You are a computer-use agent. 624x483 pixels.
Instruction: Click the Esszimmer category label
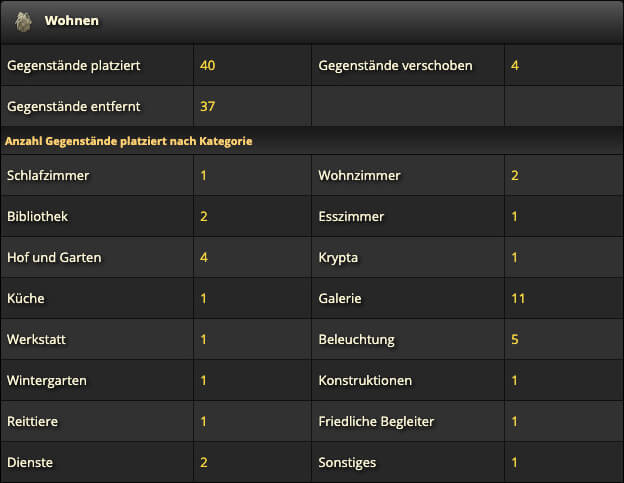pyautogui.click(x=351, y=216)
